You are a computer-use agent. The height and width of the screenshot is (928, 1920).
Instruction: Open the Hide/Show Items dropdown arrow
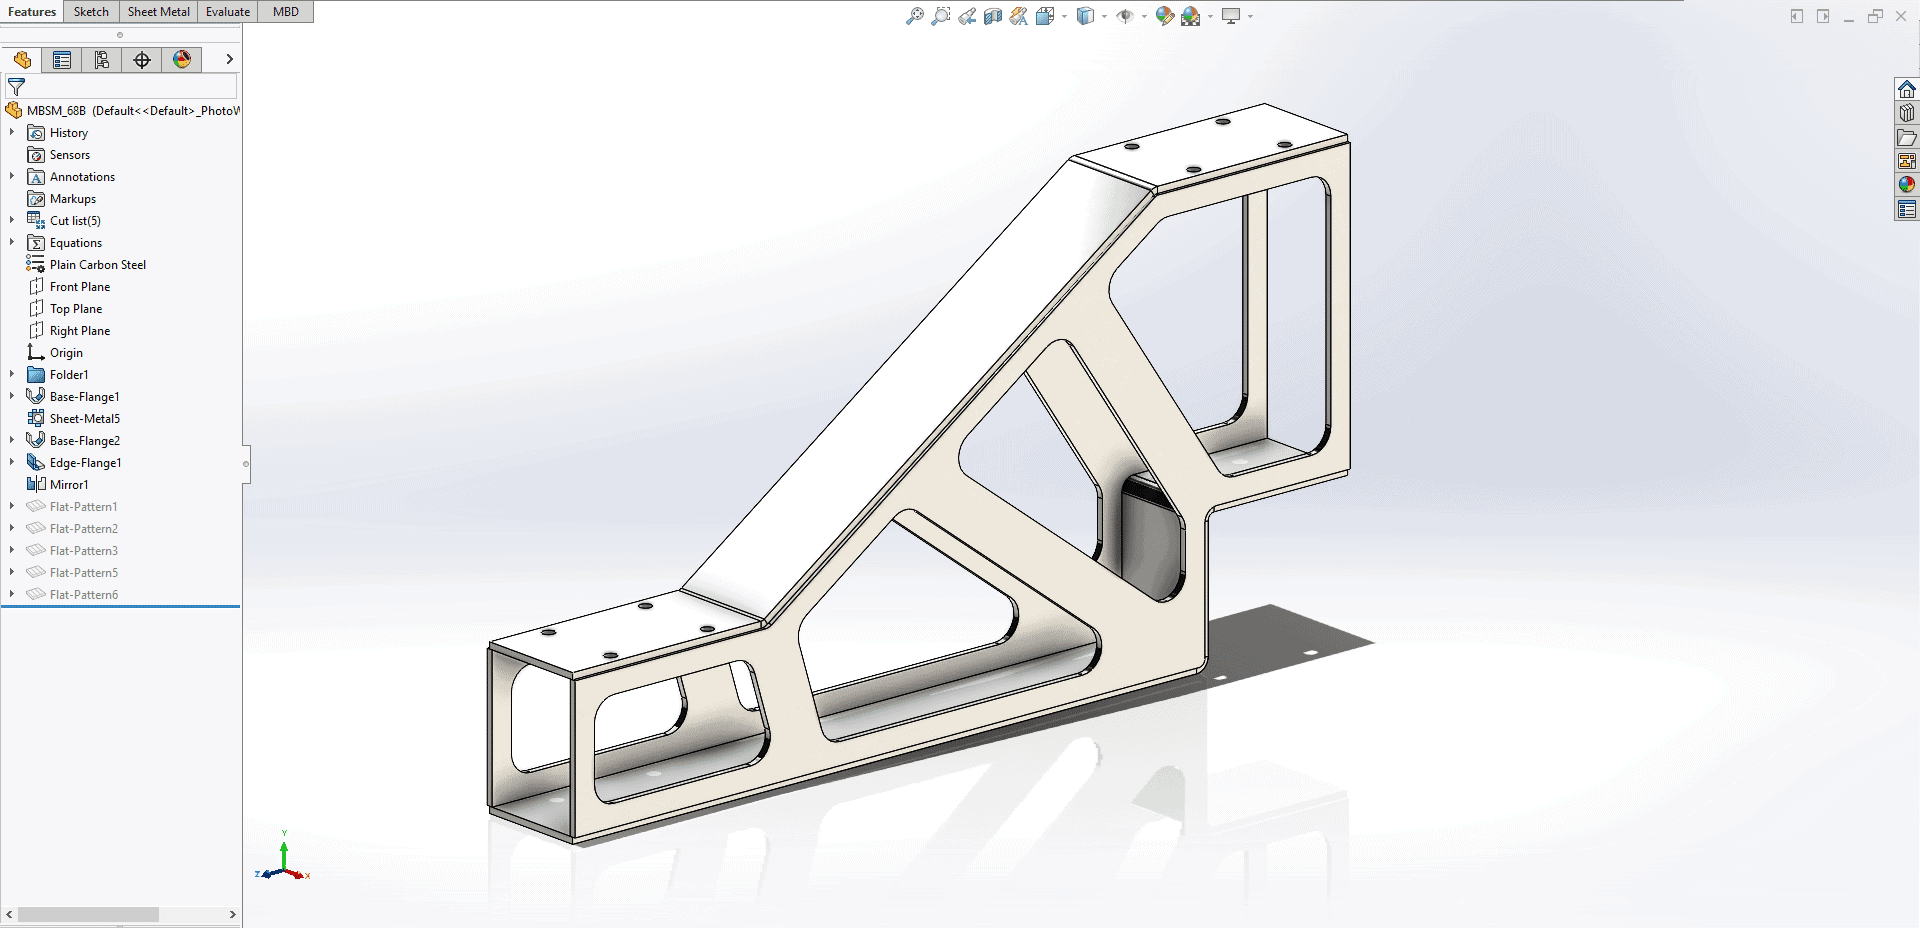pos(1144,16)
